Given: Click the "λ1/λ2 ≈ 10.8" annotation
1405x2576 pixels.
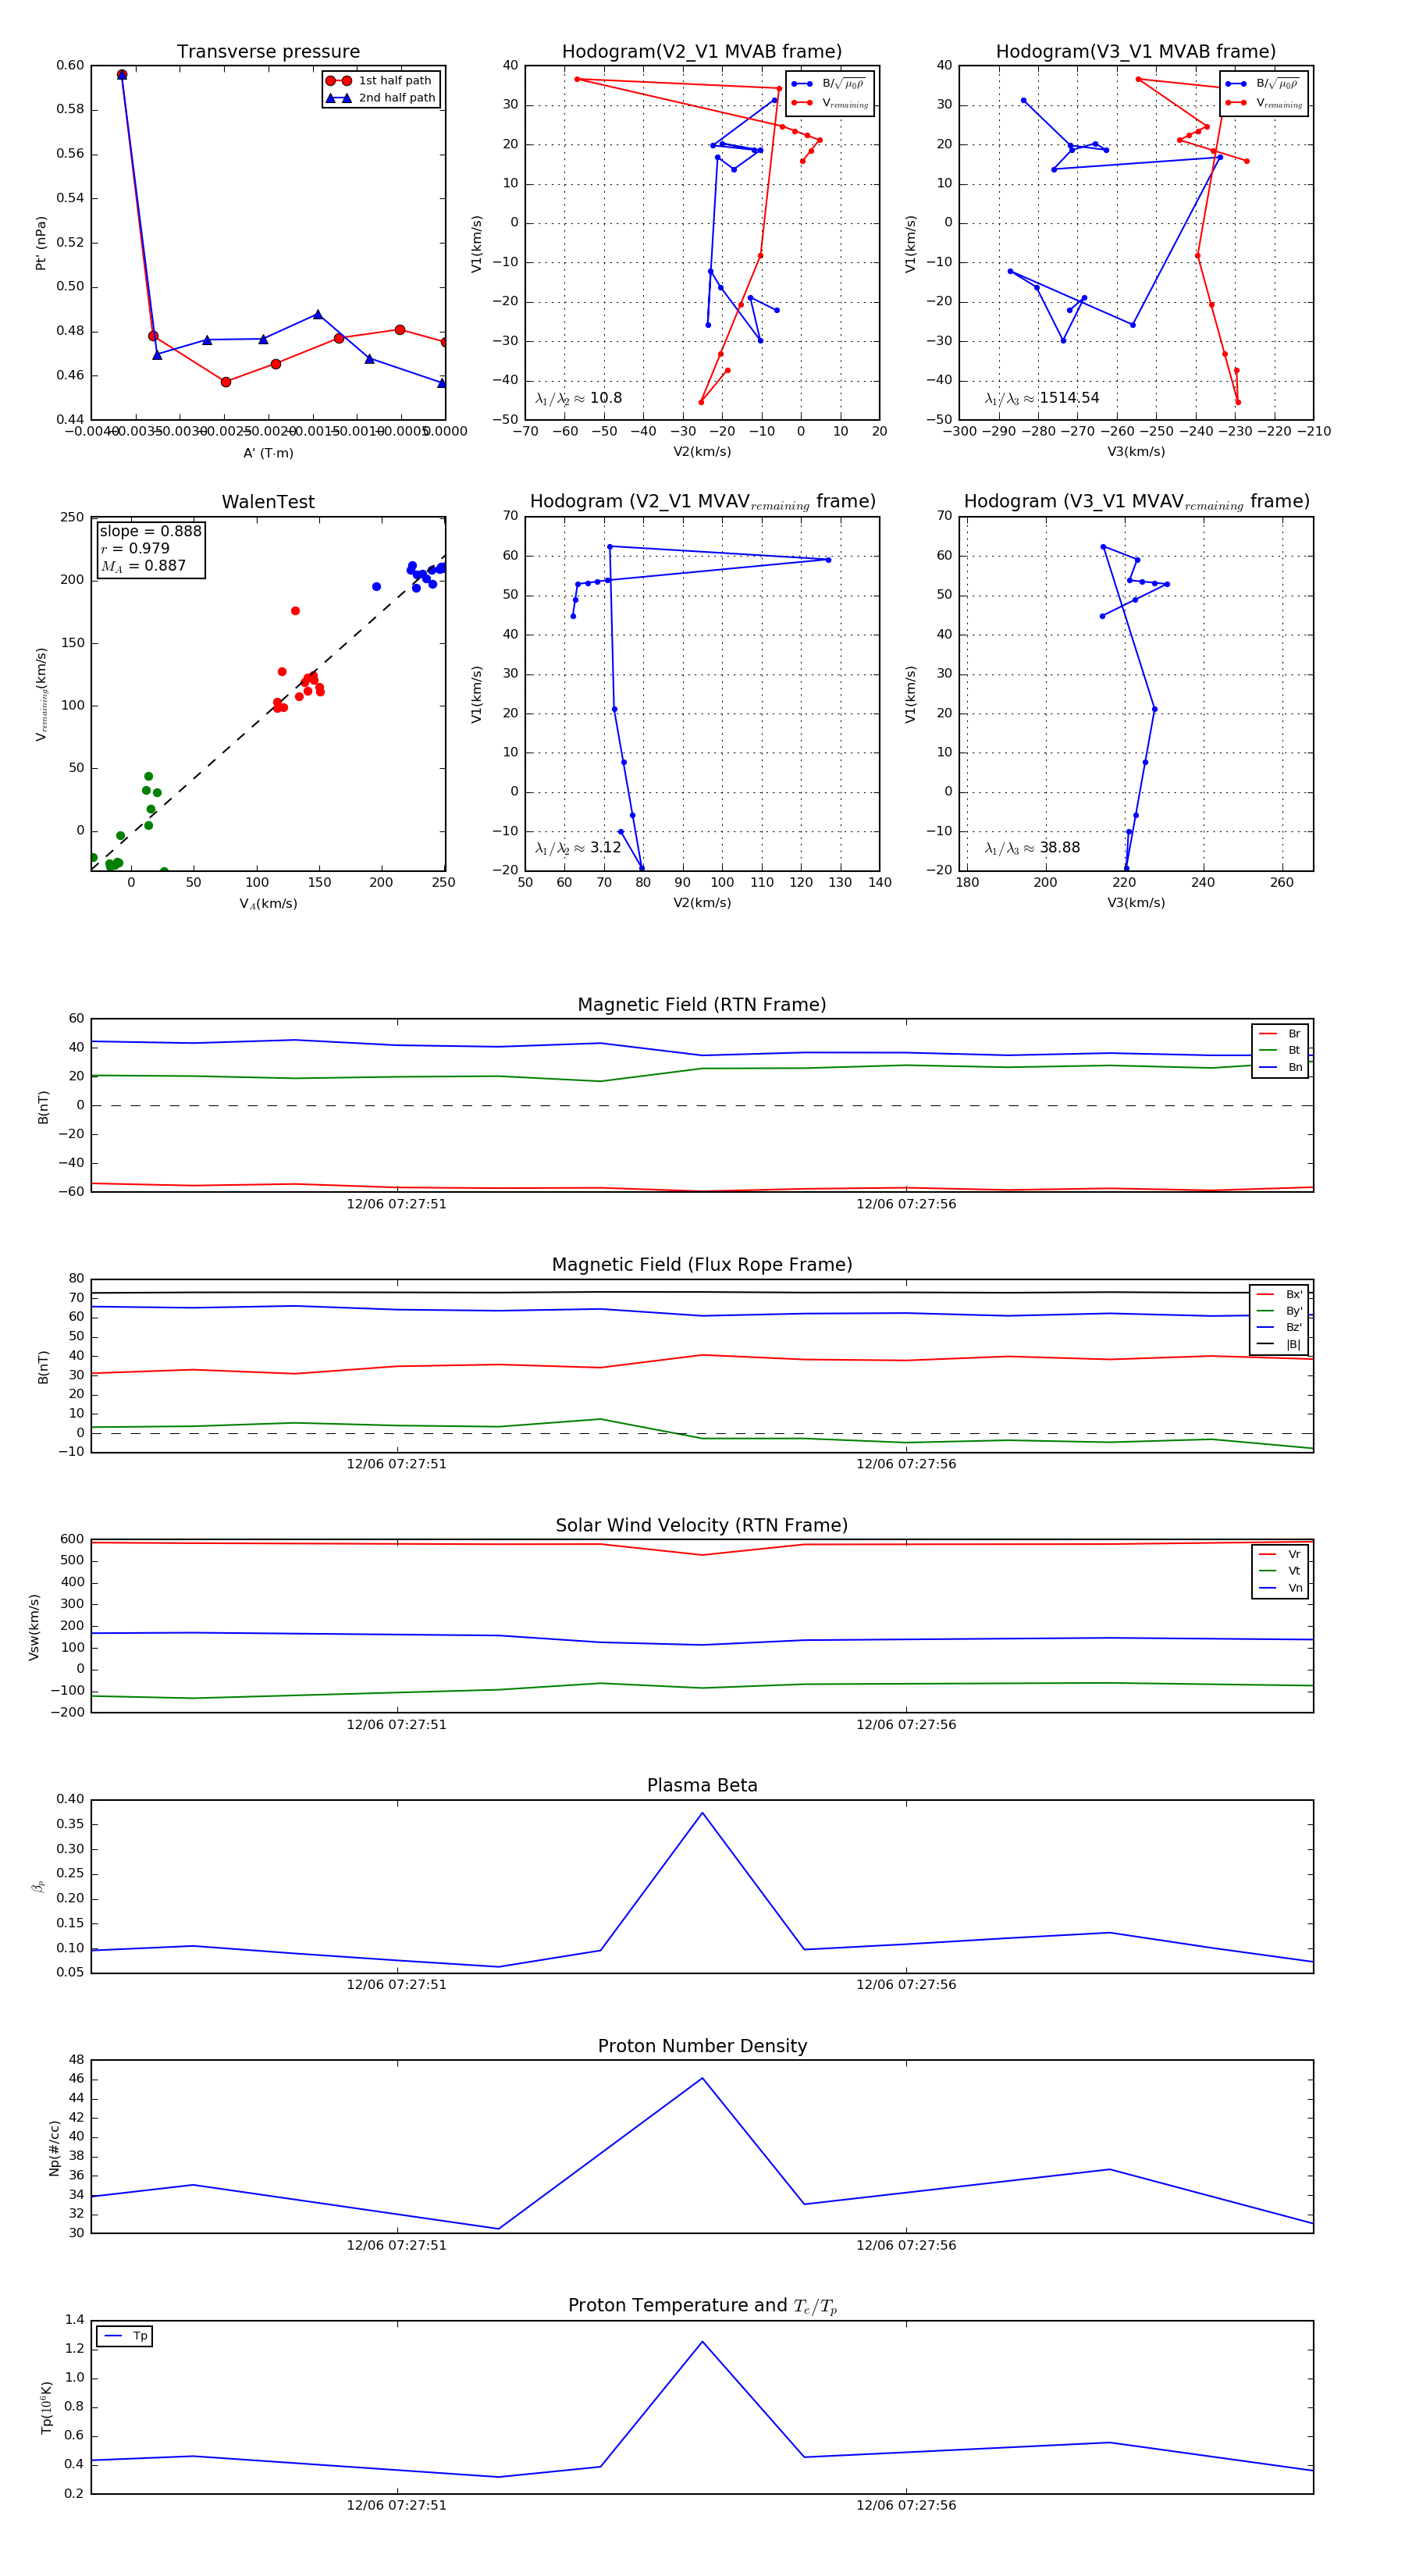Looking at the screenshot, I should tap(578, 398).
